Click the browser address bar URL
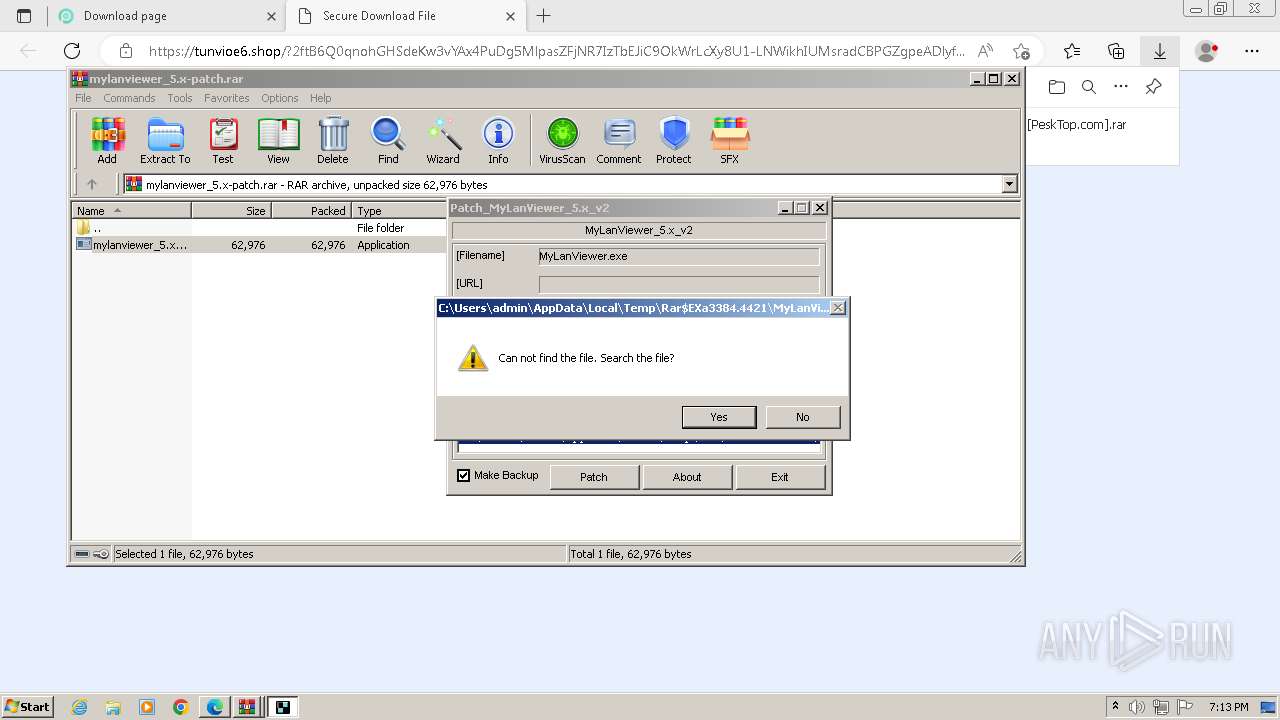This screenshot has height=720, width=1280. click(556, 51)
